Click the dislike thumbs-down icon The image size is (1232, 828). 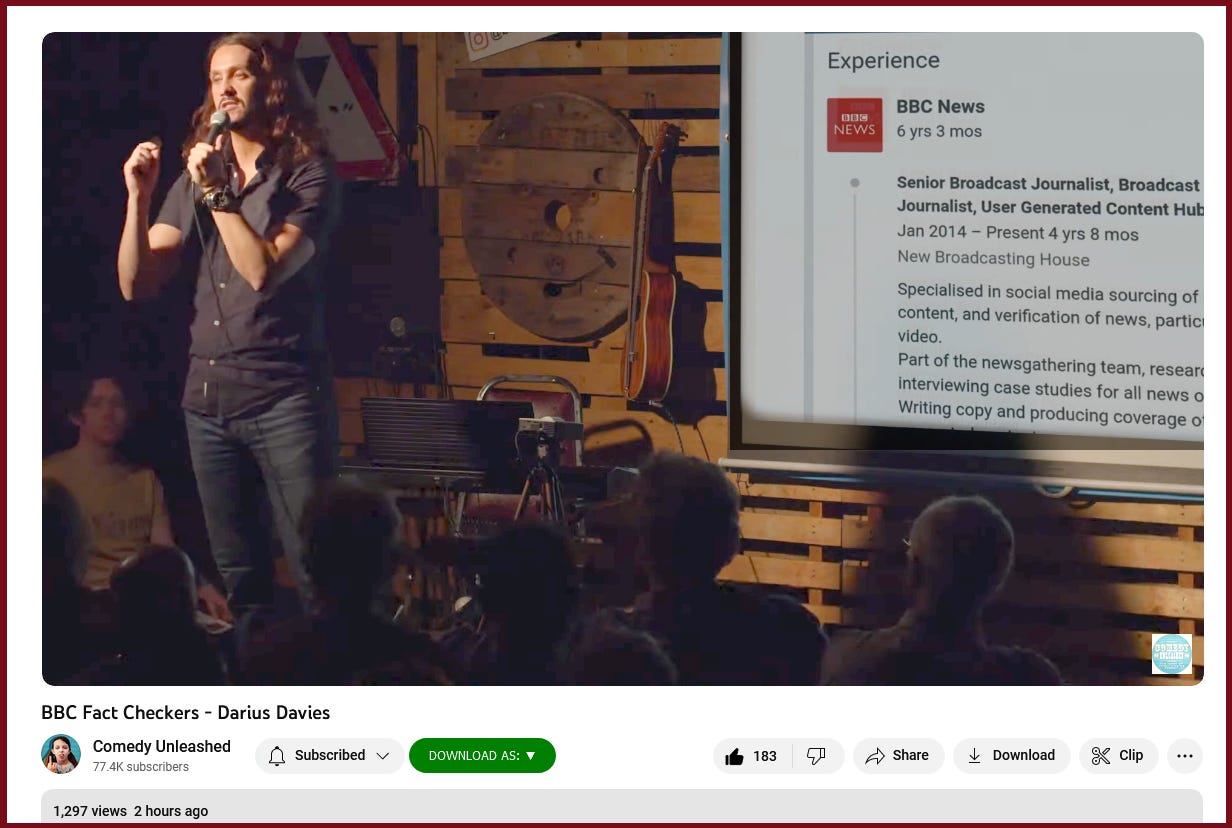pyautogui.click(x=816, y=756)
